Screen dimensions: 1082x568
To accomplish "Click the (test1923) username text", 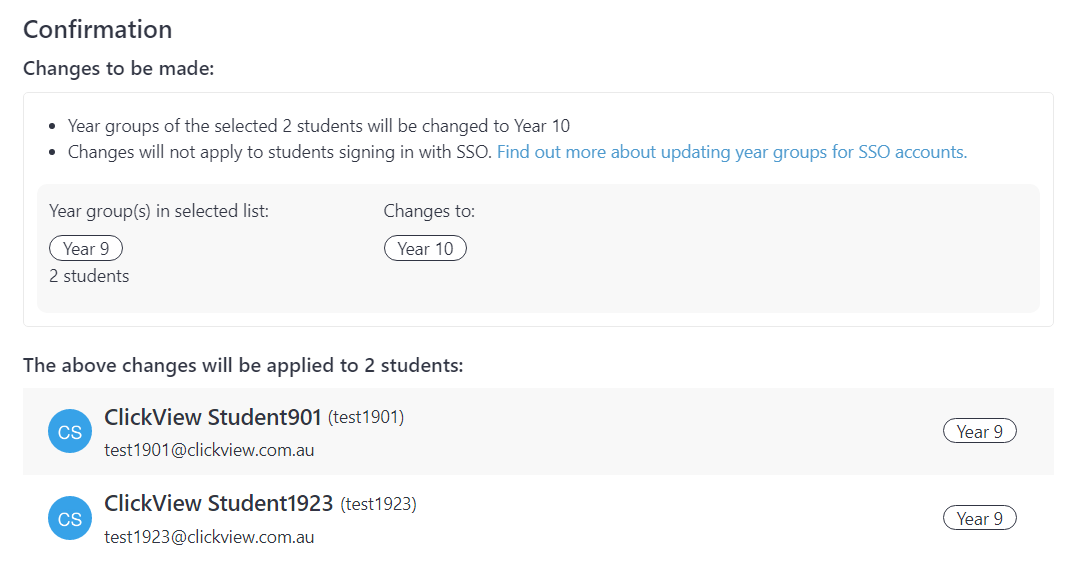I will (378, 505).
